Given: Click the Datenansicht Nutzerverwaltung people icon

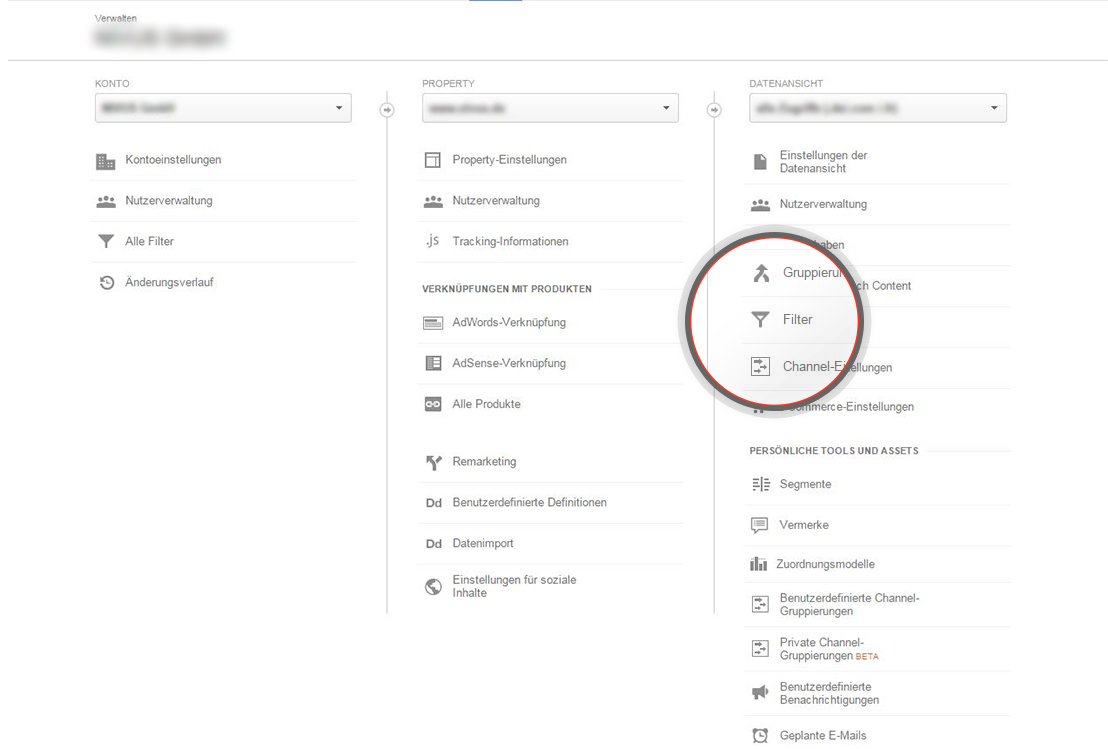Looking at the screenshot, I should (760, 205).
